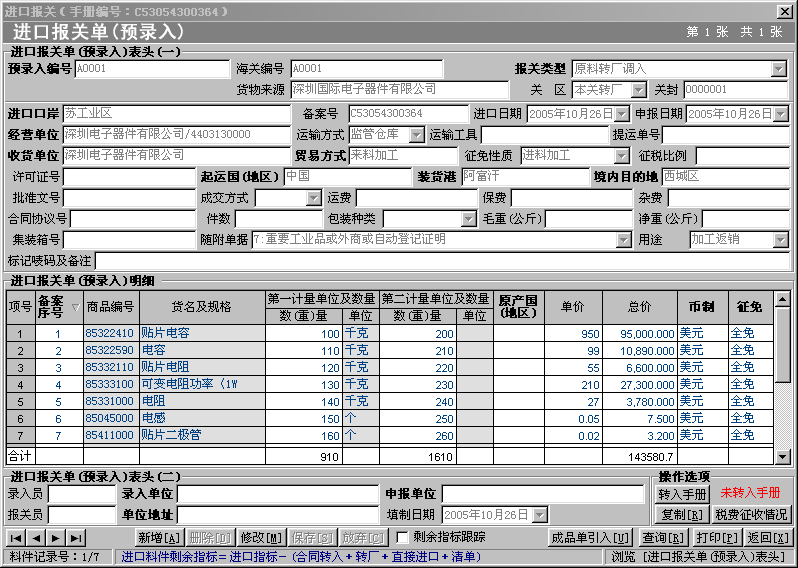This screenshot has height=568, width=798.
Task: Go to the previous record
Action: [36, 538]
